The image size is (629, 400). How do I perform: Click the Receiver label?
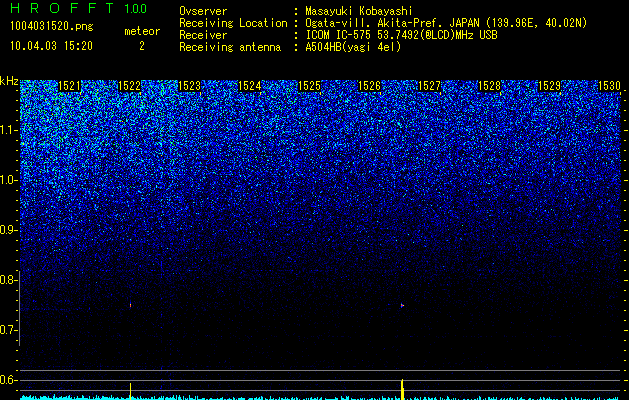[203, 35]
